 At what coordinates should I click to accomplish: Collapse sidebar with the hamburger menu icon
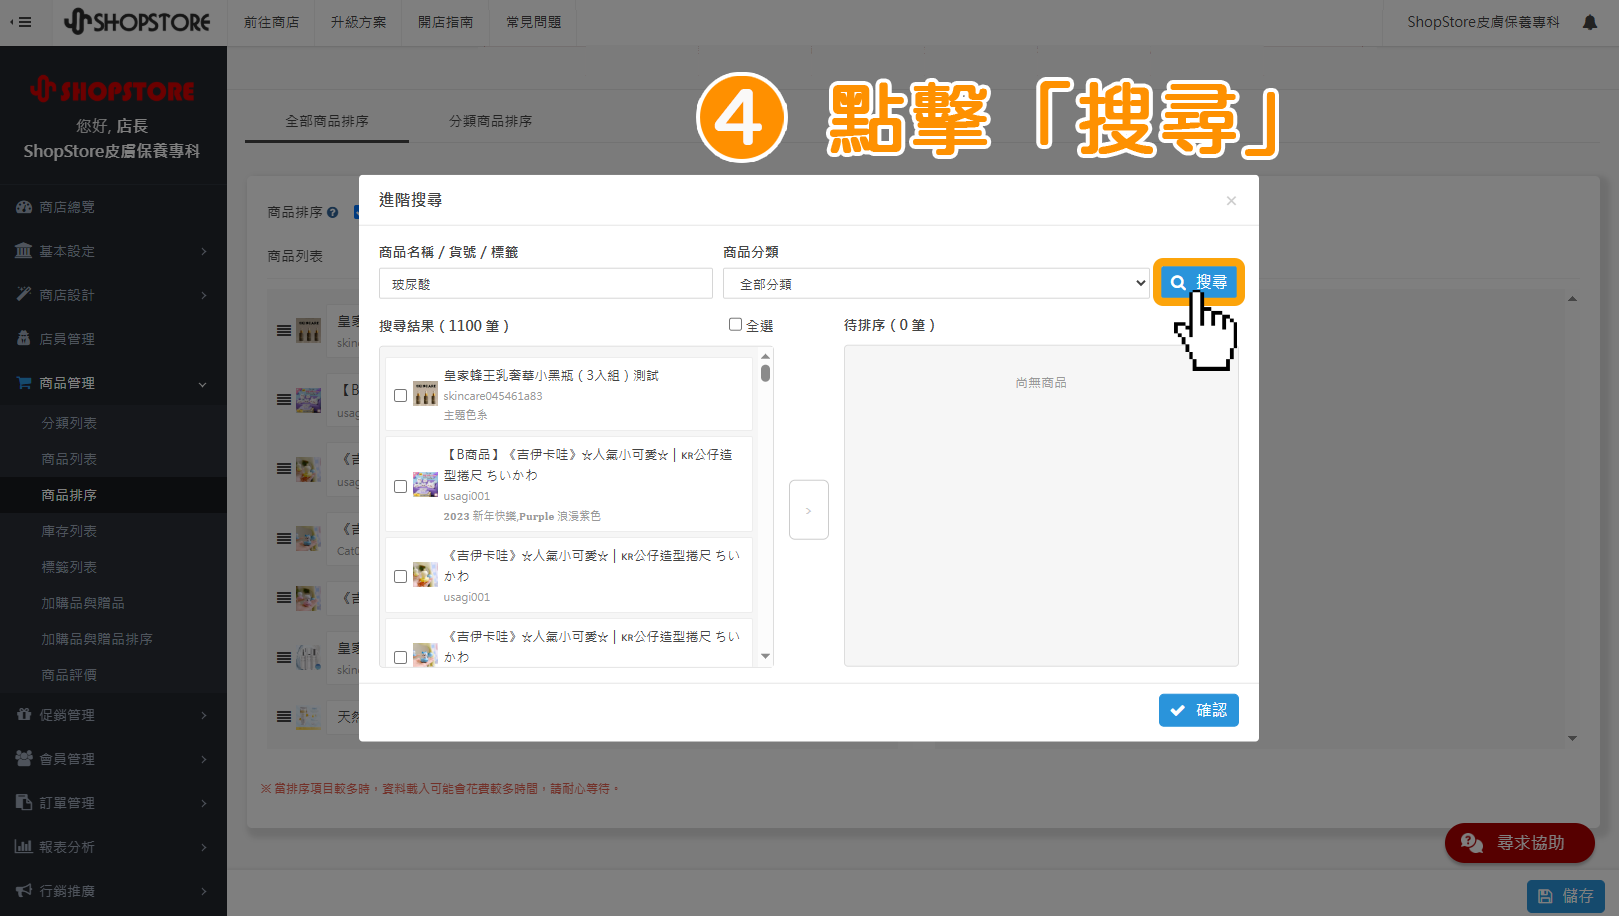pos(21,22)
